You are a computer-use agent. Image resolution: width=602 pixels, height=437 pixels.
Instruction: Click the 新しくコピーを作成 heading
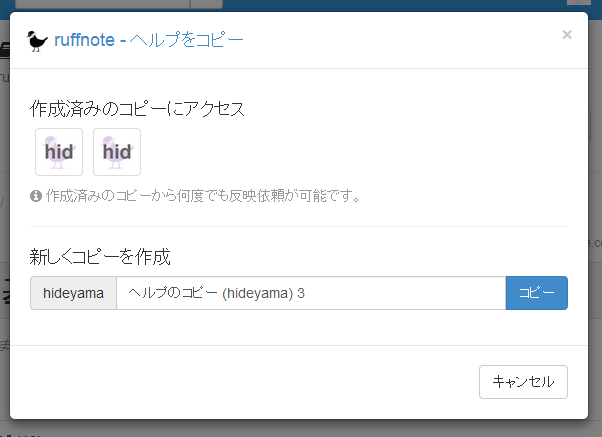click(100, 257)
